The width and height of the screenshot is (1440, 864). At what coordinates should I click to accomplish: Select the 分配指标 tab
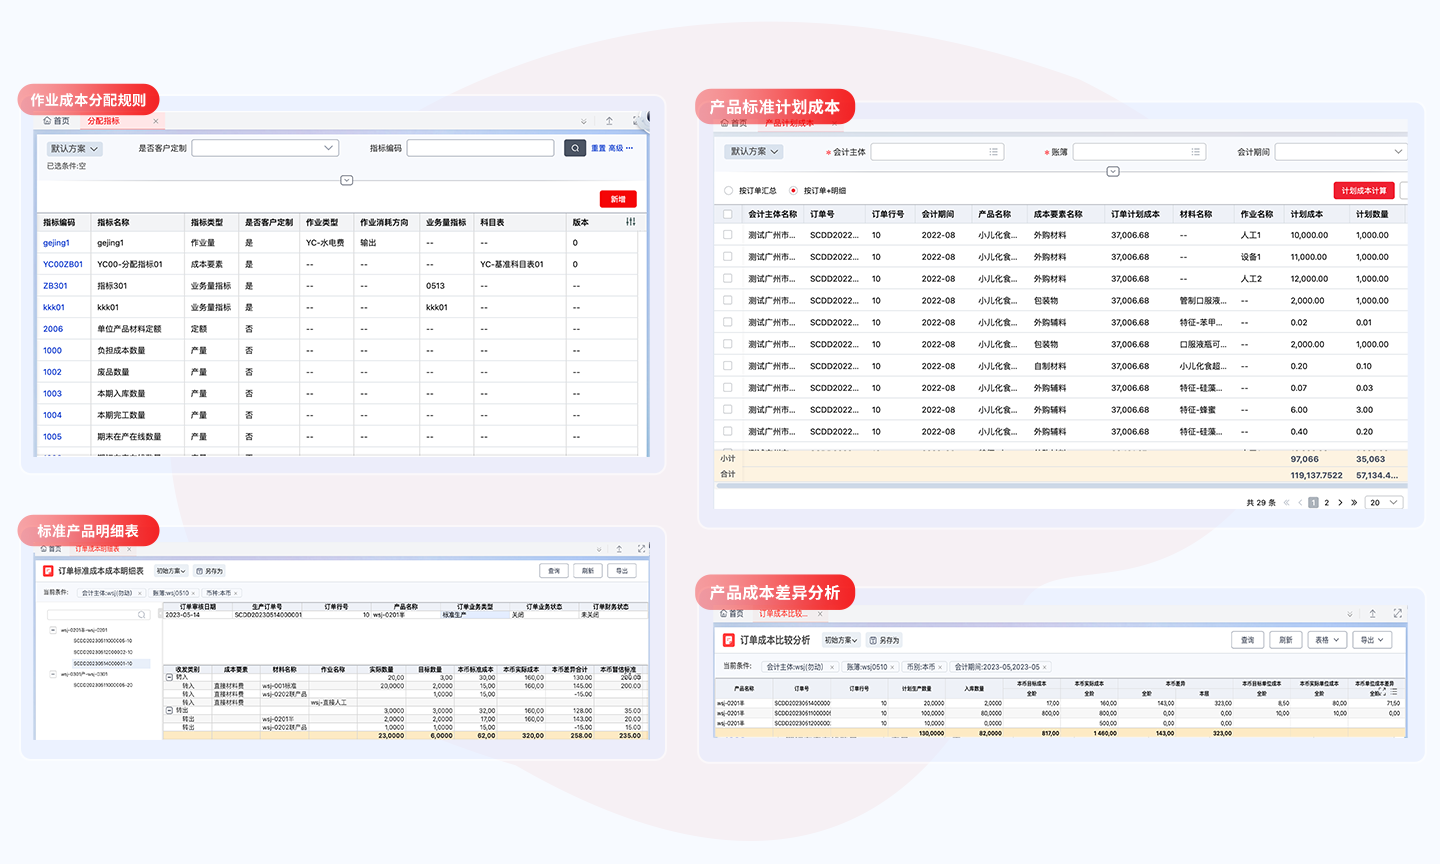[103, 121]
